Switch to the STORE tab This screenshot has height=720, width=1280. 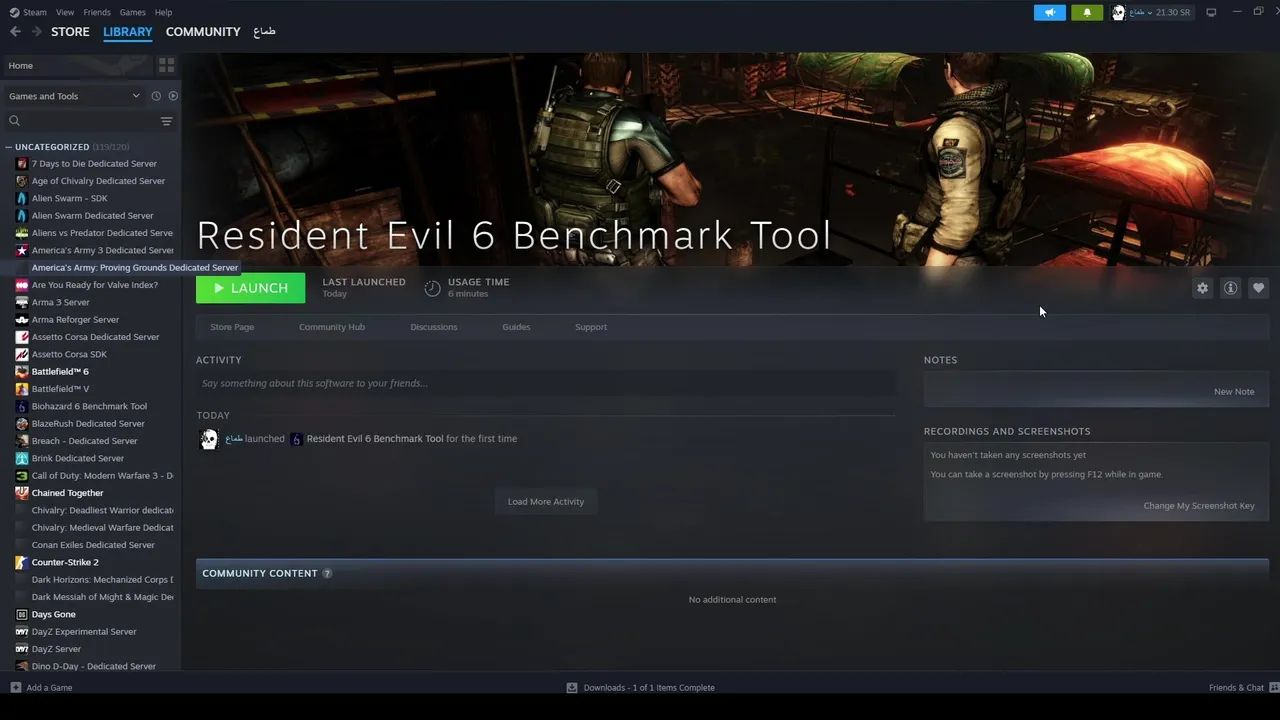(70, 32)
